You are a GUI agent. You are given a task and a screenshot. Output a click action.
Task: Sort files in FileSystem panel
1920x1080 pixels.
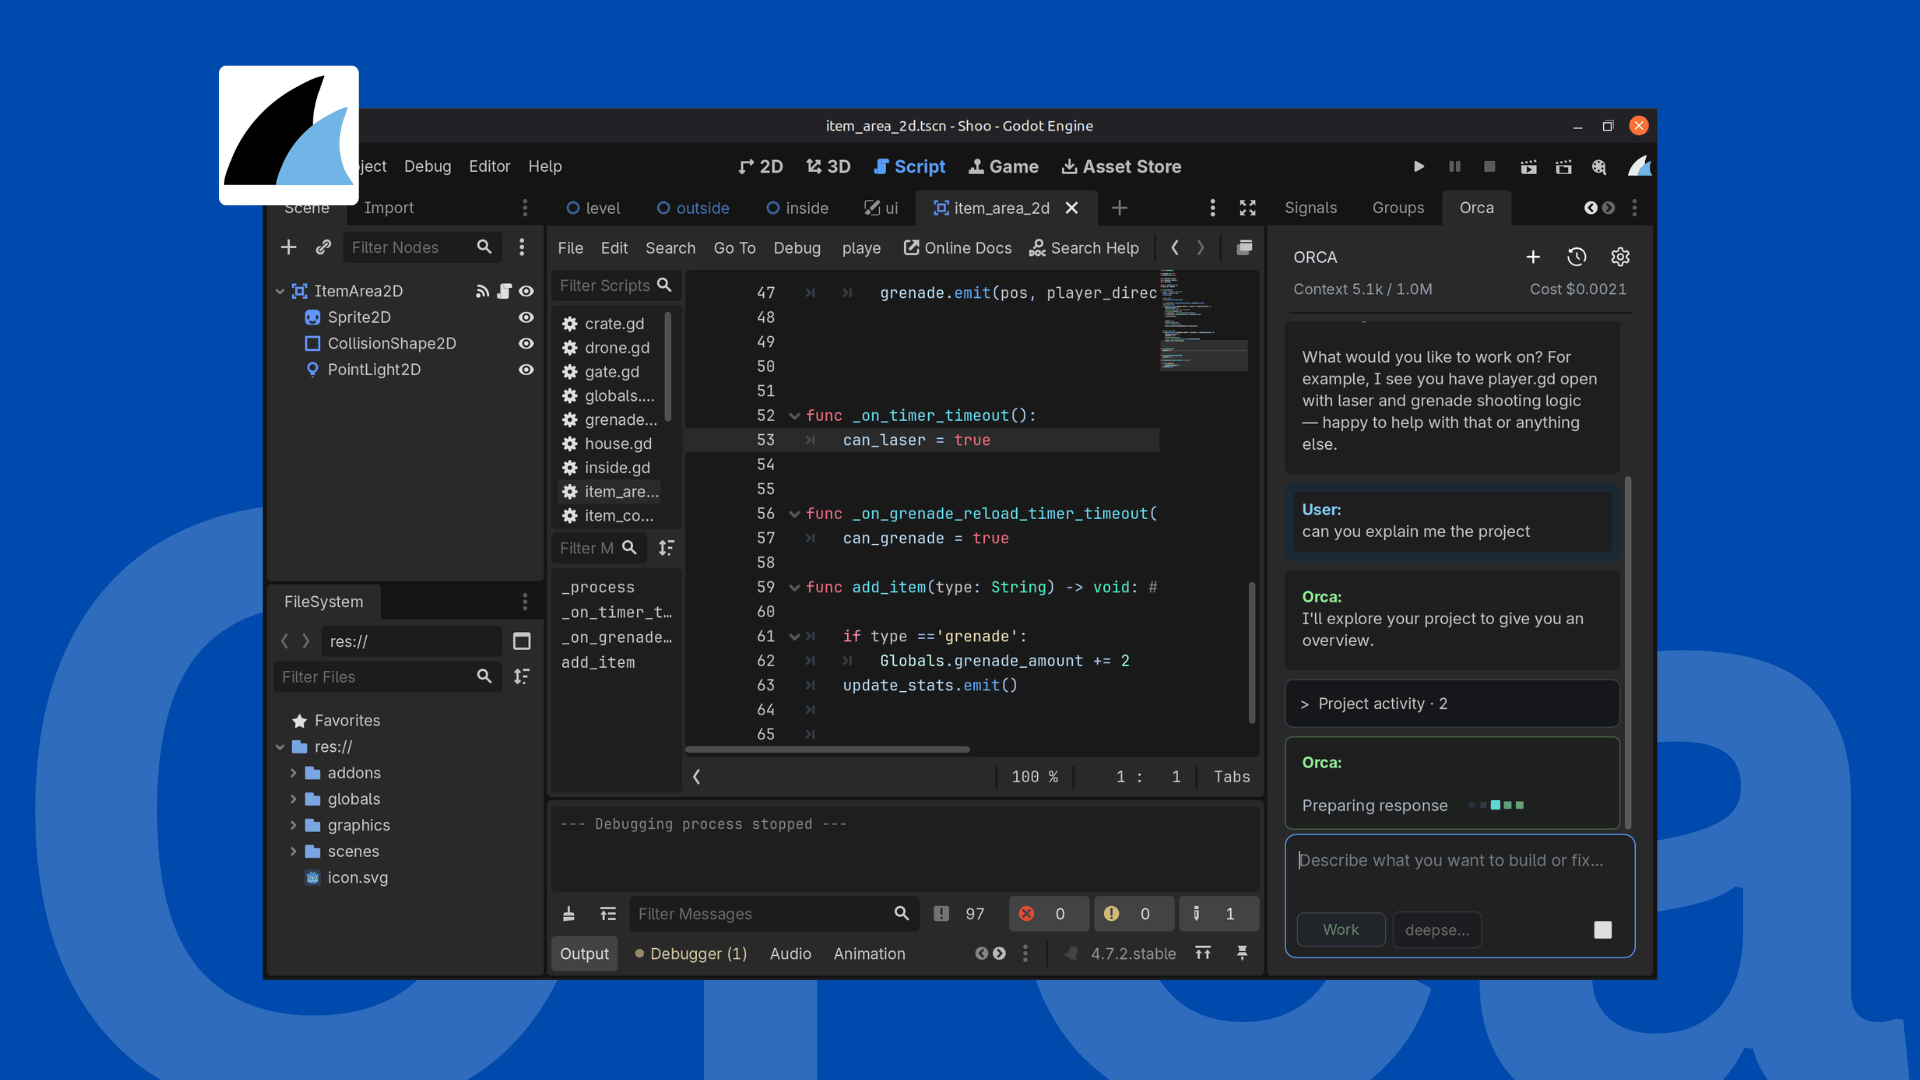point(521,677)
